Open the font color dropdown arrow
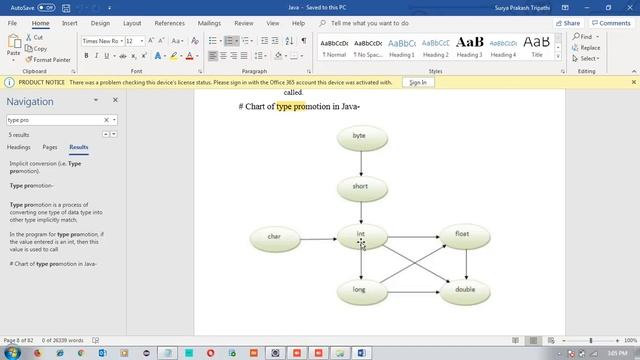This screenshot has width=640, height=360. 198,56
